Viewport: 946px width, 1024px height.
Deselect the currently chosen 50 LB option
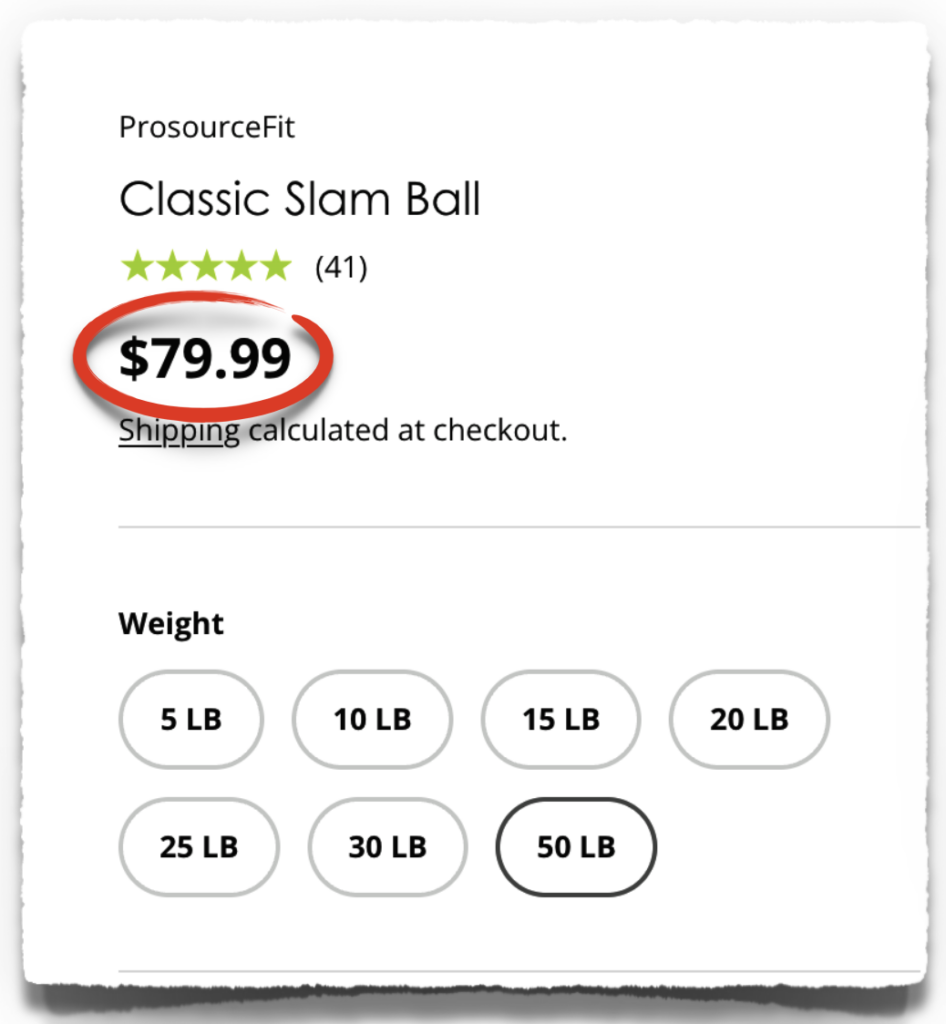(576, 846)
